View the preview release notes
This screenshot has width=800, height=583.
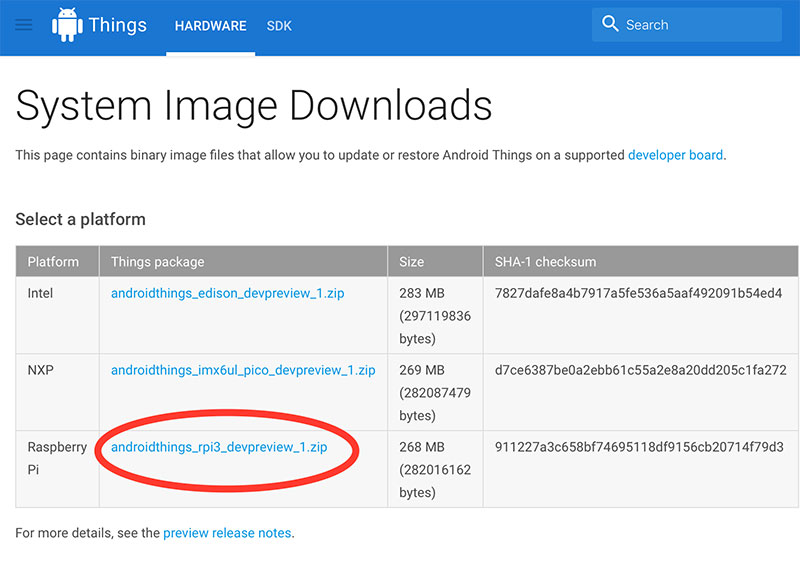click(227, 533)
